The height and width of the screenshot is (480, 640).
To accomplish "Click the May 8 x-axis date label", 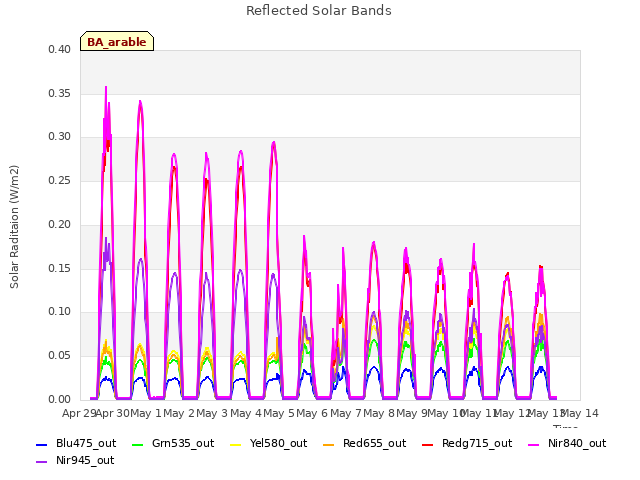I will click(379, 414).
